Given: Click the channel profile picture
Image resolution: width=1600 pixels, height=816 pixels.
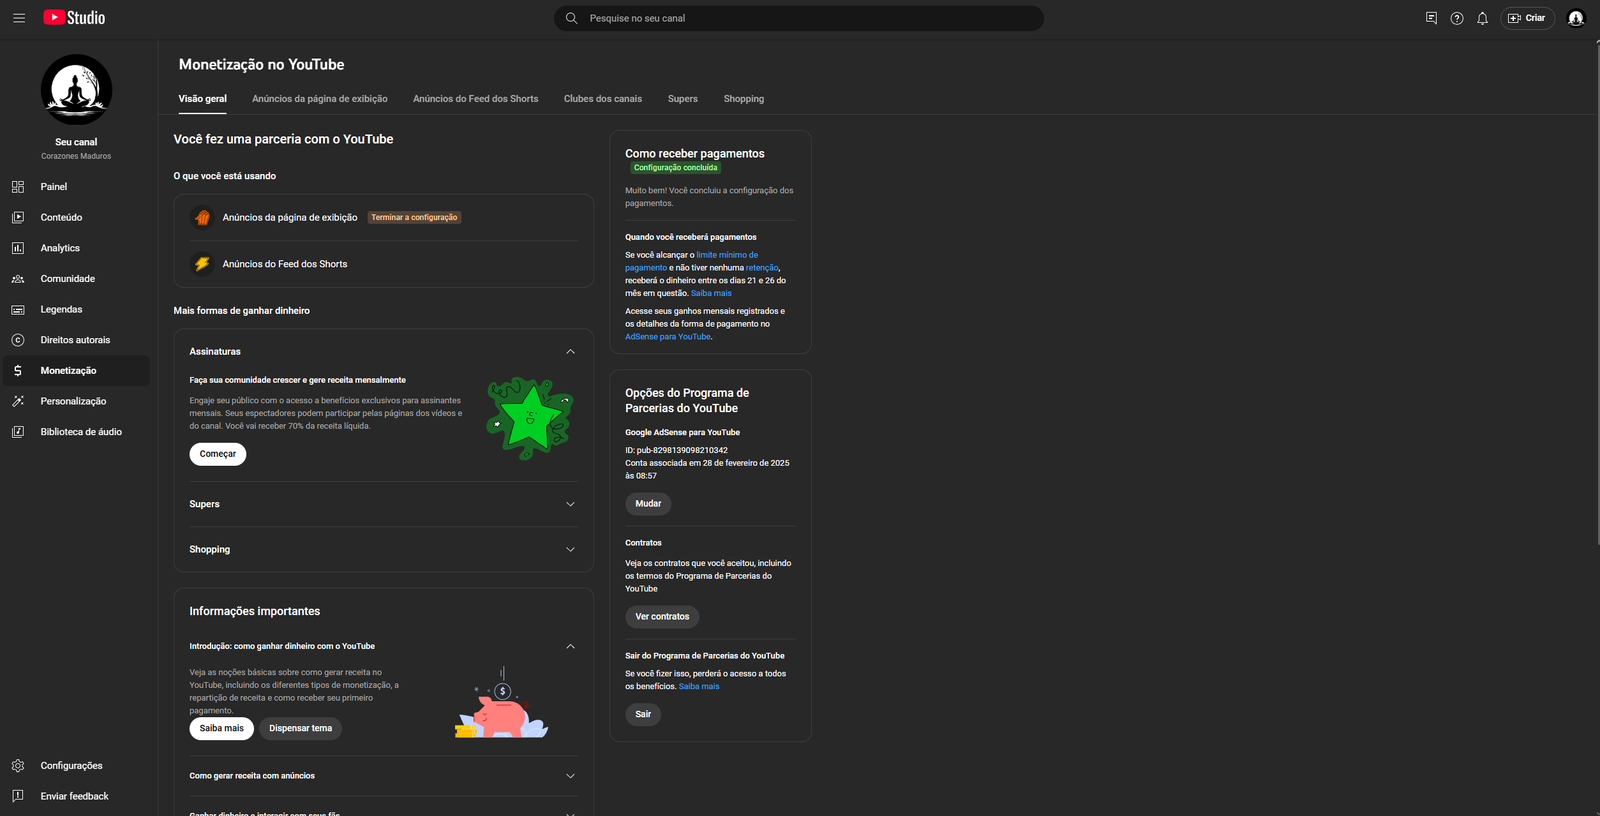Looking at the screenshot, I should tap(76, 90).
